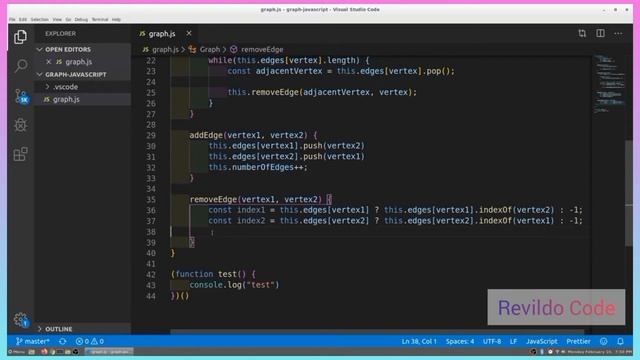Synchronize changes icon in status bar
The image size is (640, 360).
pos(62,341)
